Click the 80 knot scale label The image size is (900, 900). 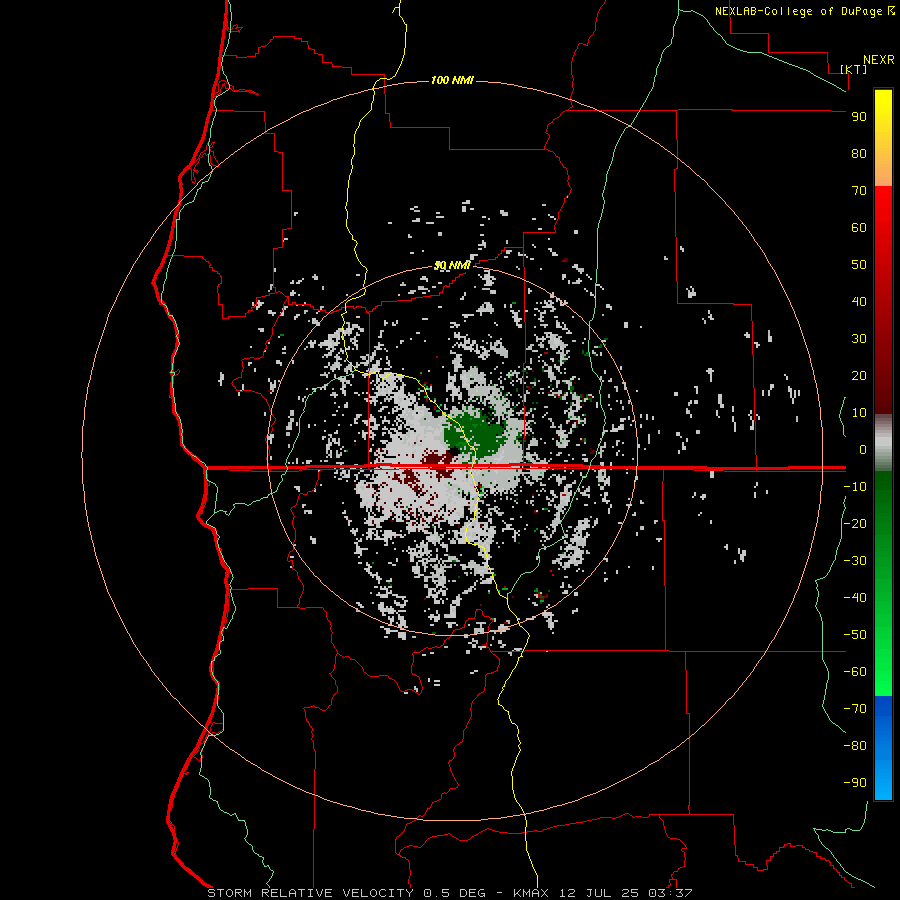point(859,154)
